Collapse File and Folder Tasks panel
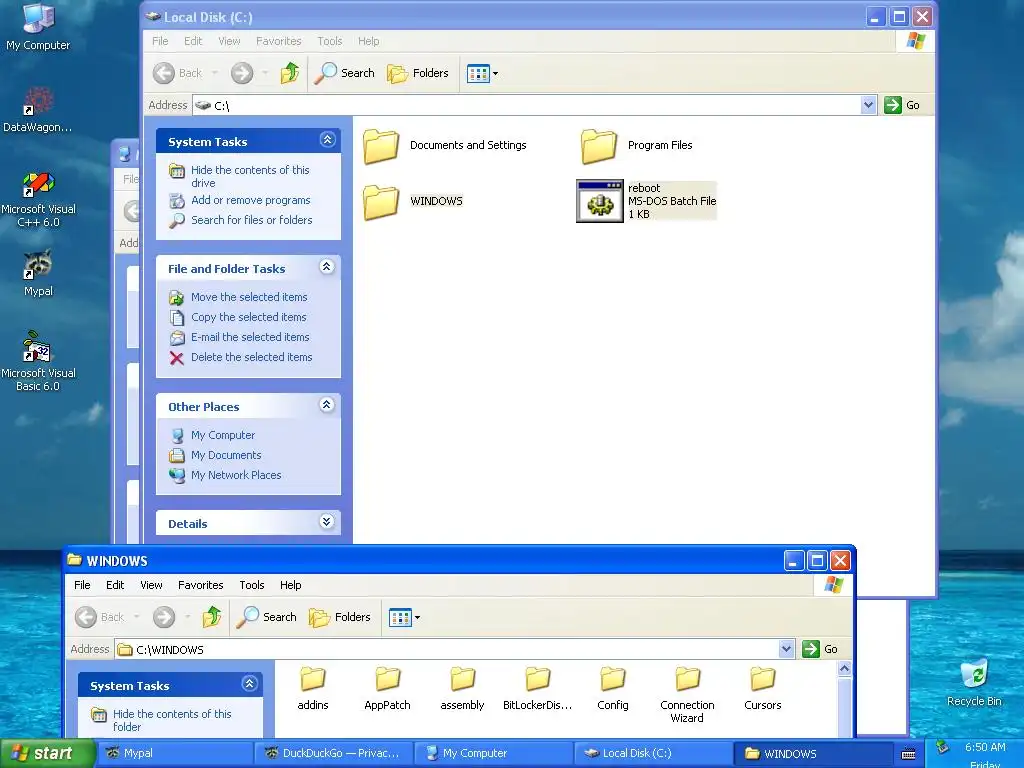The image size is (1024, 768). [327, 266]
